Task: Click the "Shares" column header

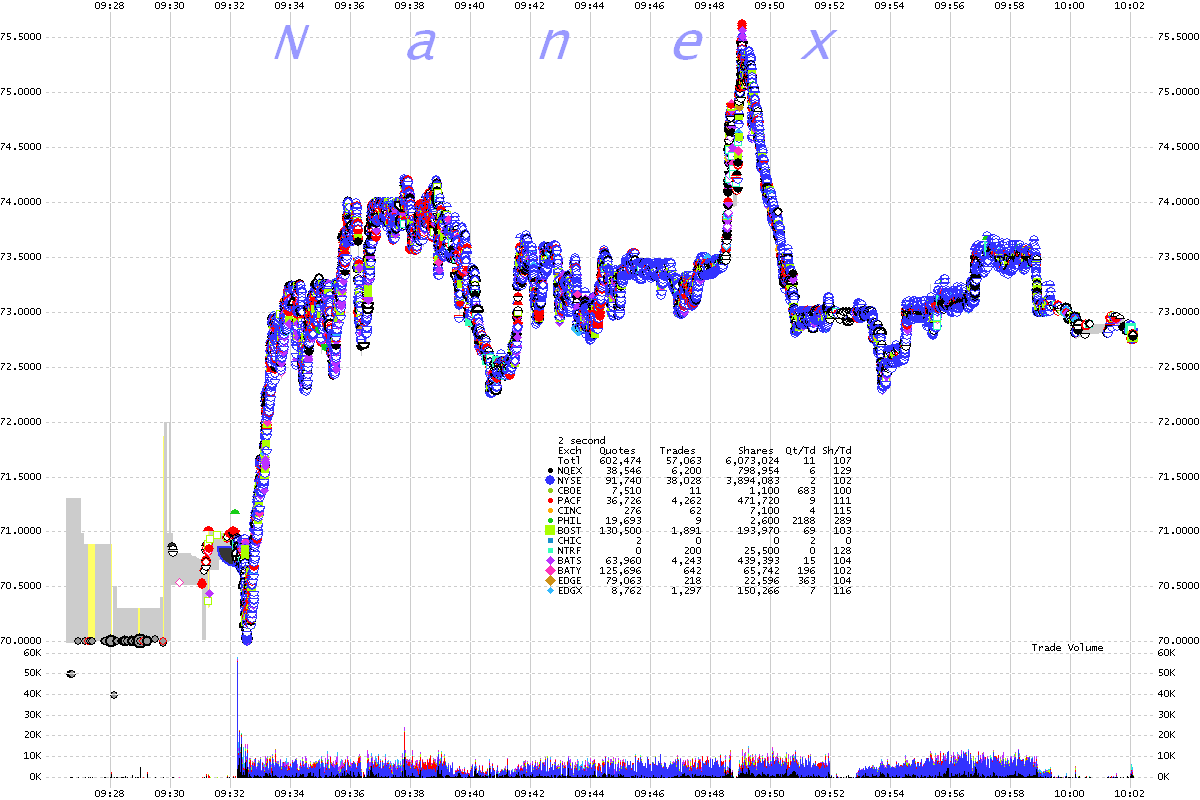Action: [x=755, y=451]
